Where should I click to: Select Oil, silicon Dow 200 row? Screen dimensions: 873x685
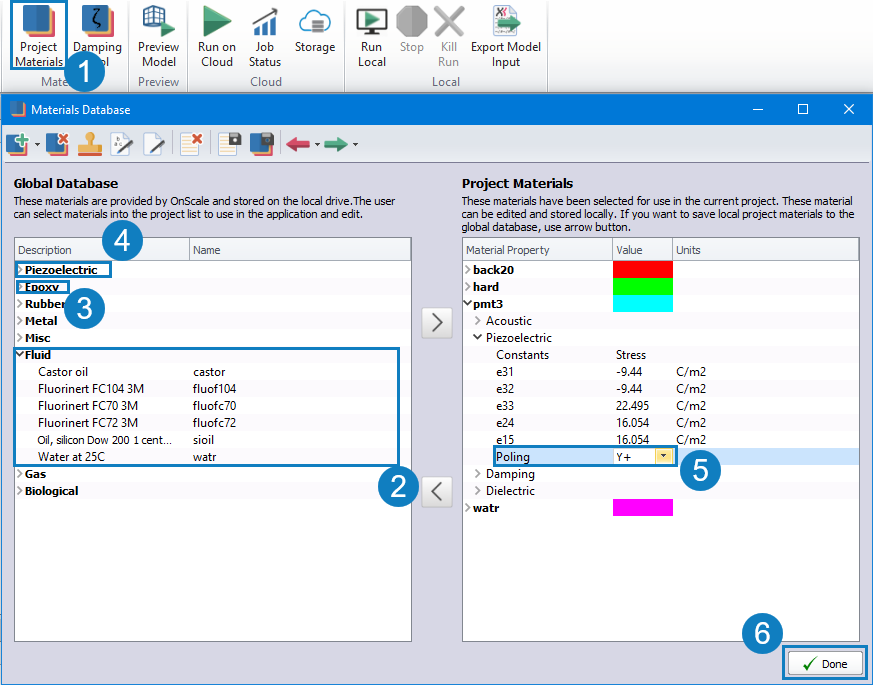pos(213,440)
